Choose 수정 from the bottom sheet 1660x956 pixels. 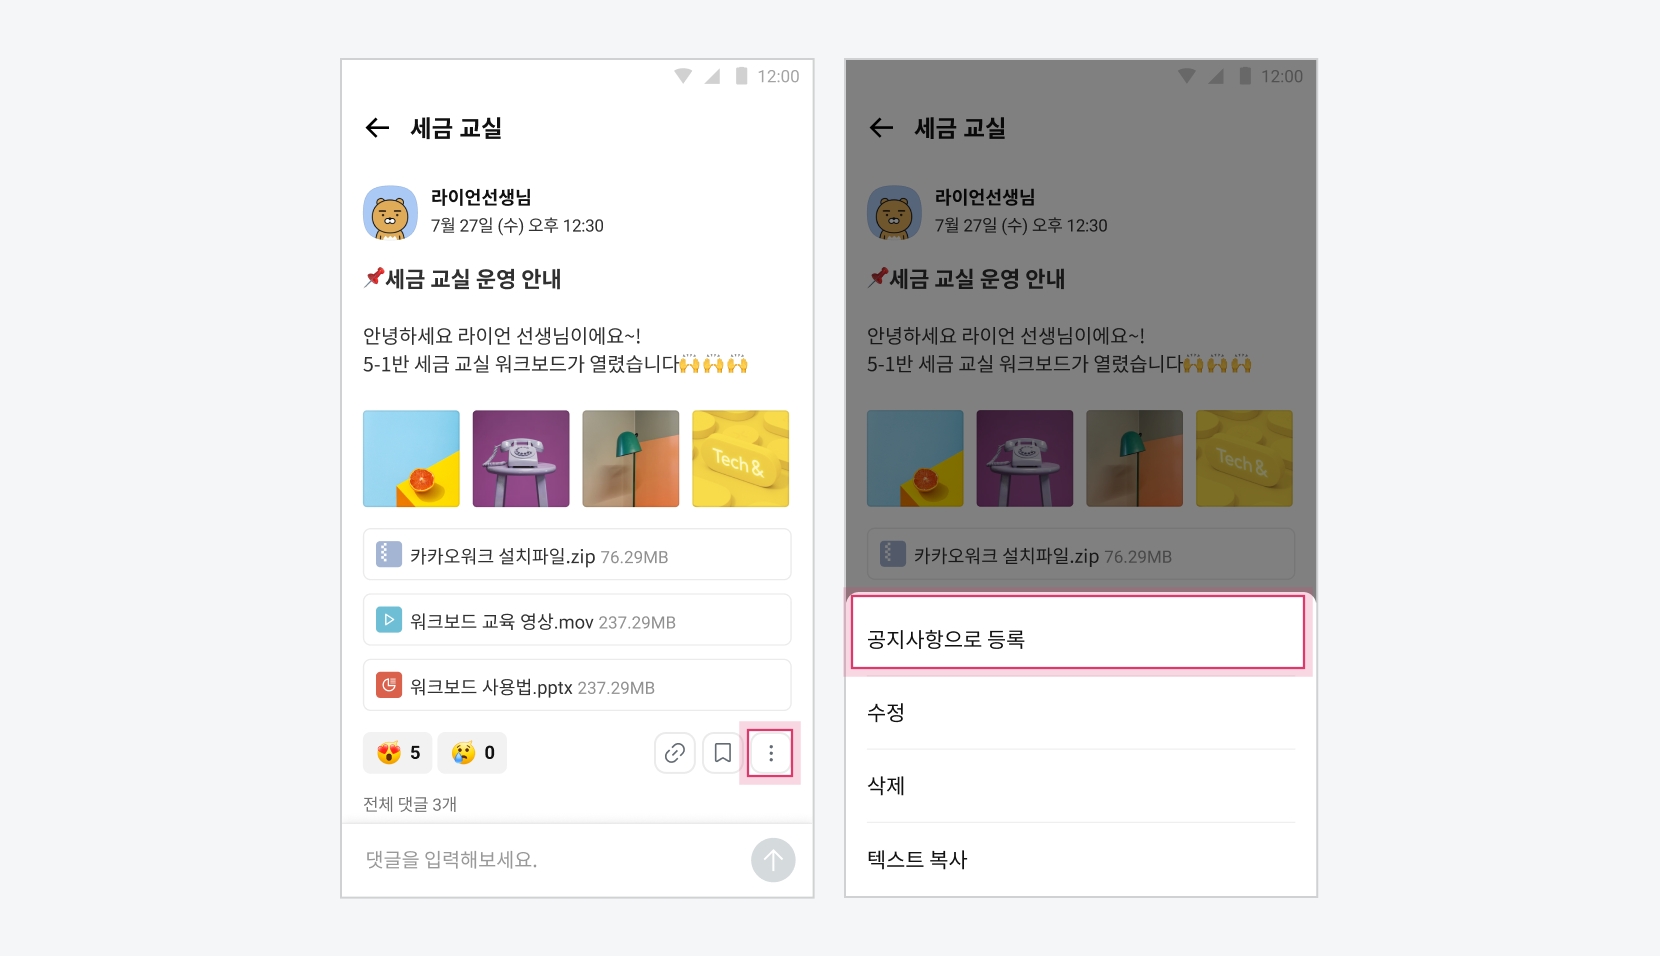[1081, 713]
